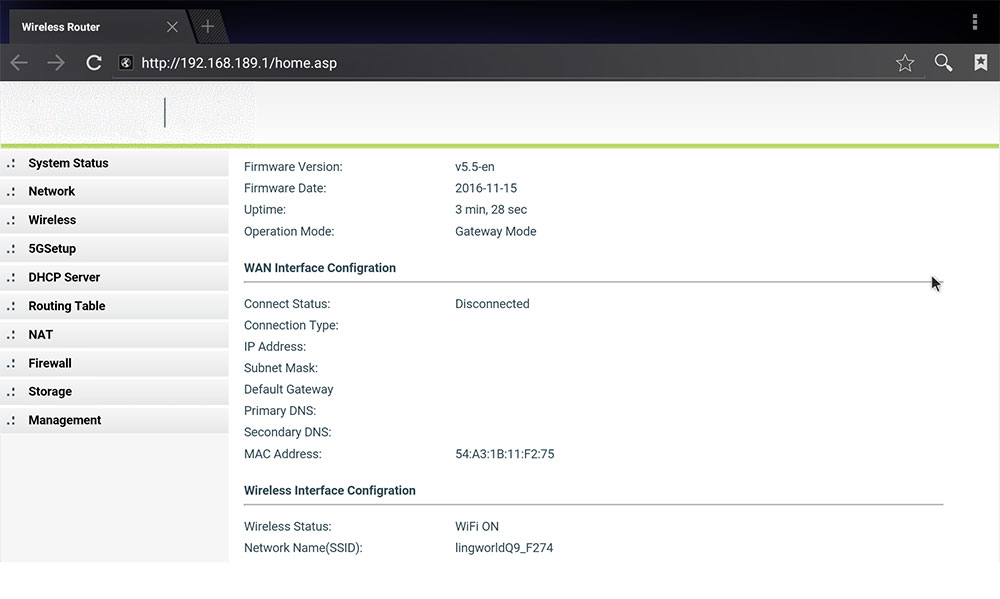Click the browser back arrow

coord(19,63)
